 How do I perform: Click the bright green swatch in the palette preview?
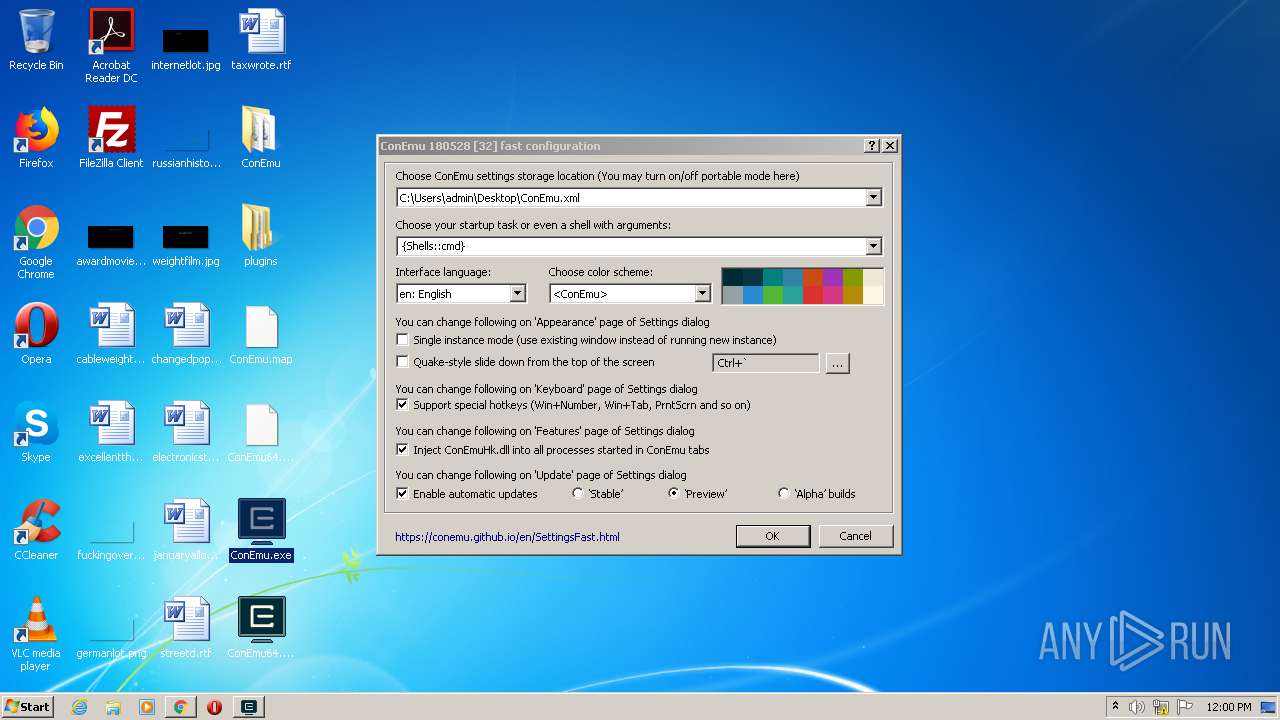(772, 295)
